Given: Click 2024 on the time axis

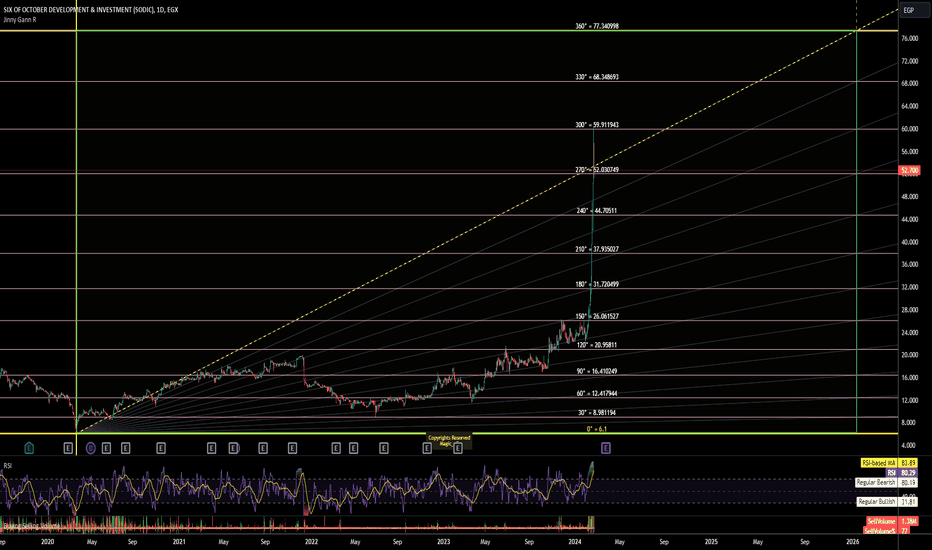Looking at the screenshot, I should 575,542.
